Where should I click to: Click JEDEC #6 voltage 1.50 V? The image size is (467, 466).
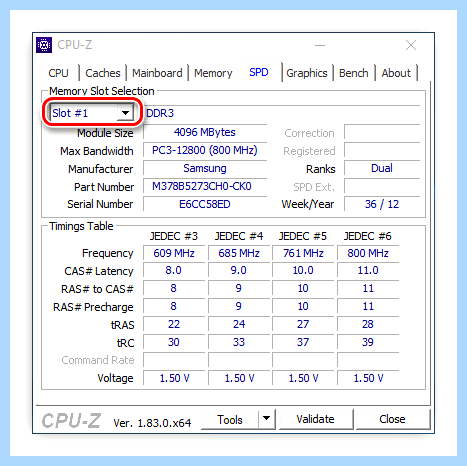pyautogui.click(x=368, y=378)
